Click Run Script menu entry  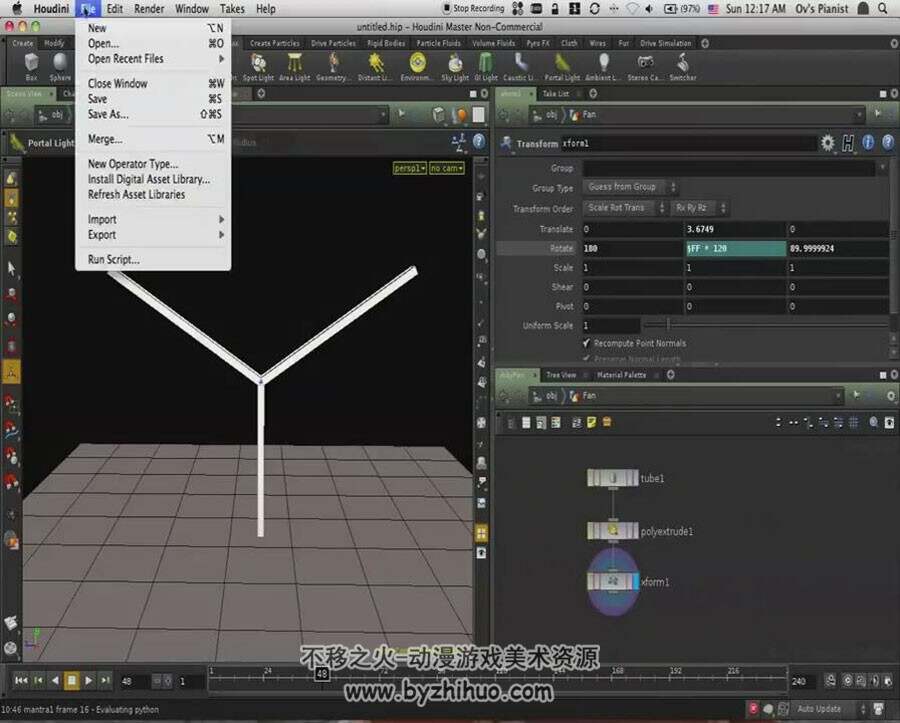pos(153,259)
